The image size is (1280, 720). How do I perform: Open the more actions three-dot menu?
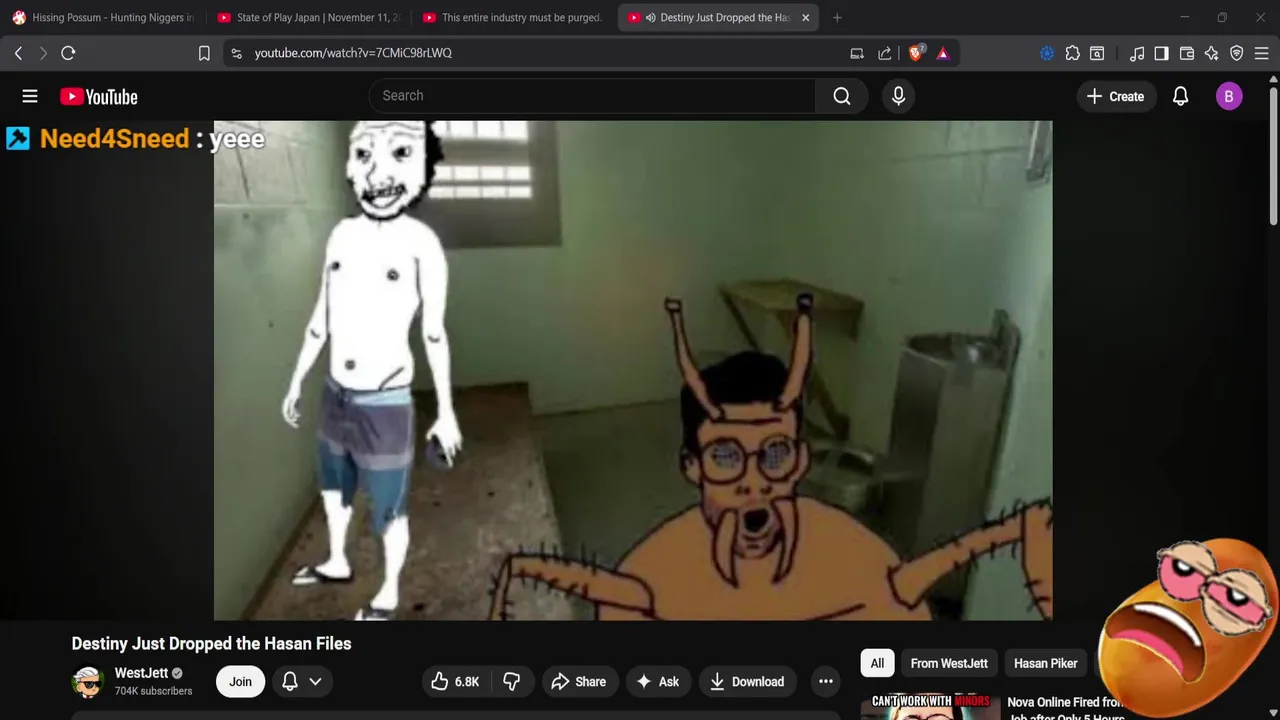[x=826, y=682]
